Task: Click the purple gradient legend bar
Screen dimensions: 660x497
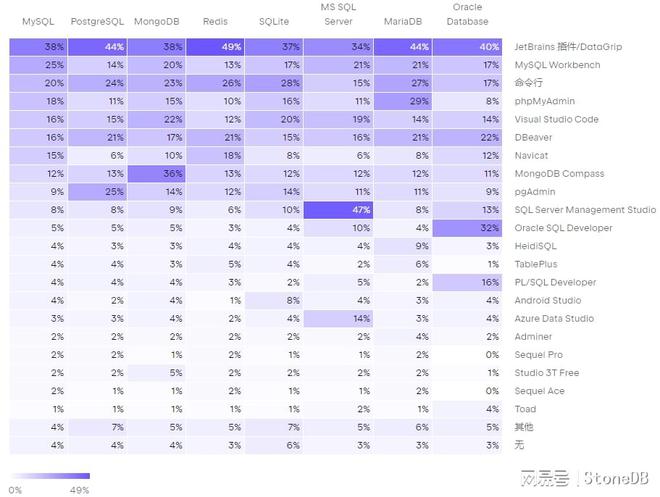Action: [x=48, y=478]
